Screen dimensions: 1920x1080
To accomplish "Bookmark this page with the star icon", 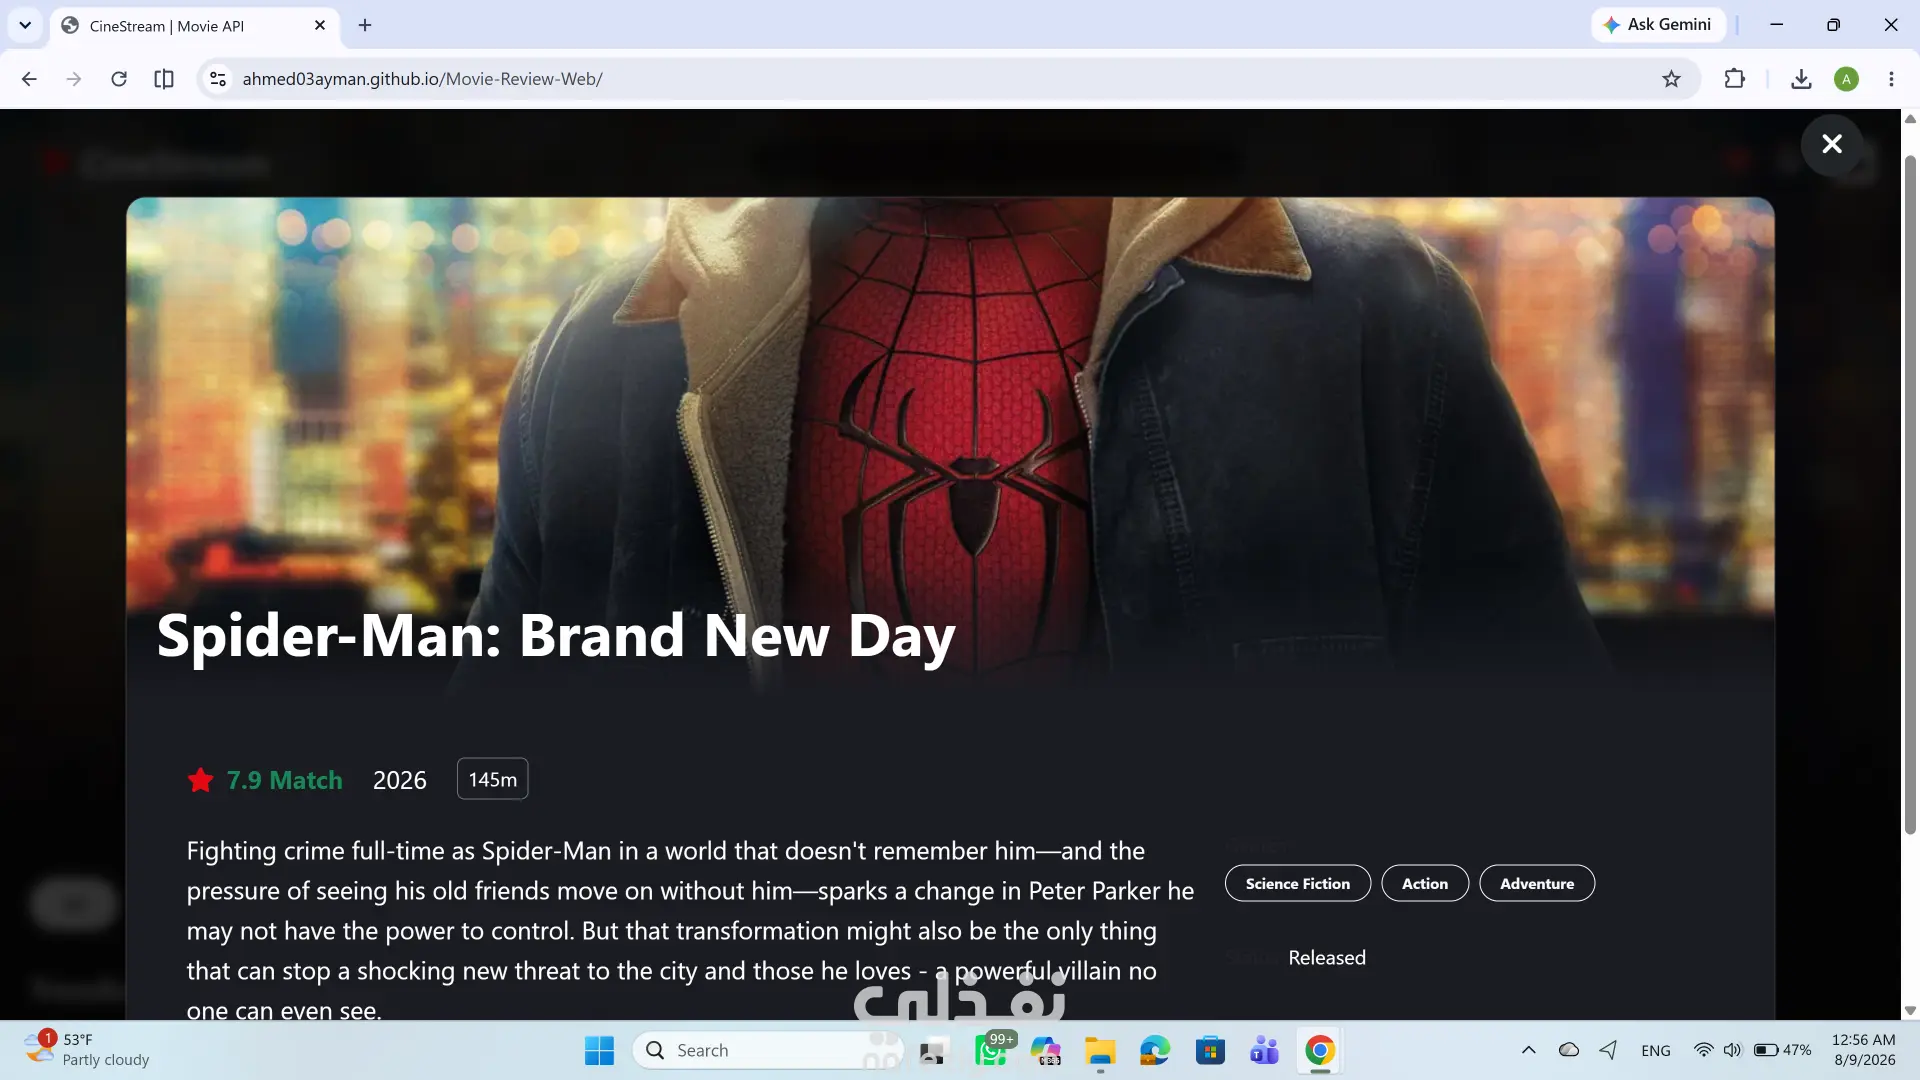I will pos(1671,79).
